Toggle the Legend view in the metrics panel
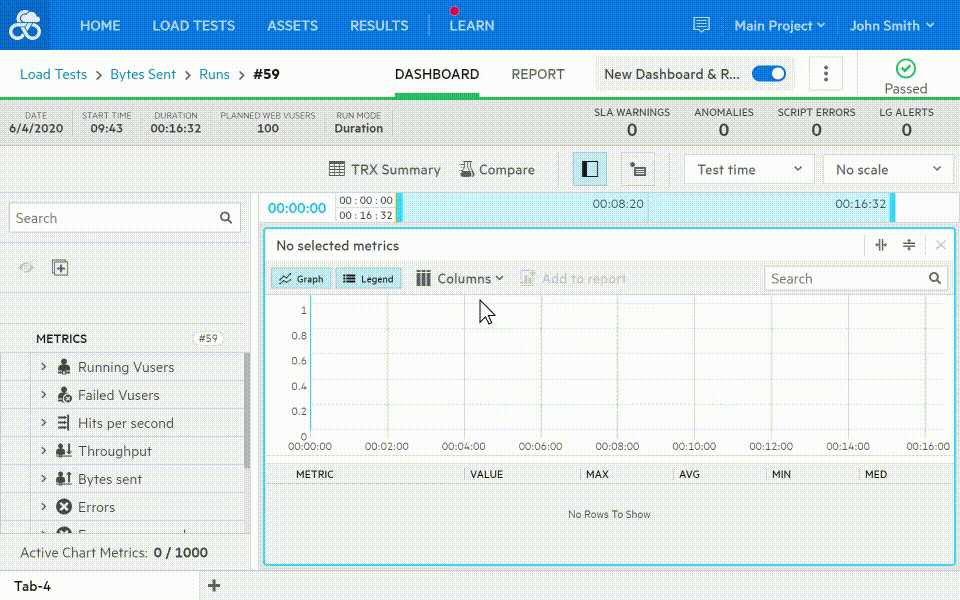The height and width of the screenshot is (600, 960). pos(368,278)
